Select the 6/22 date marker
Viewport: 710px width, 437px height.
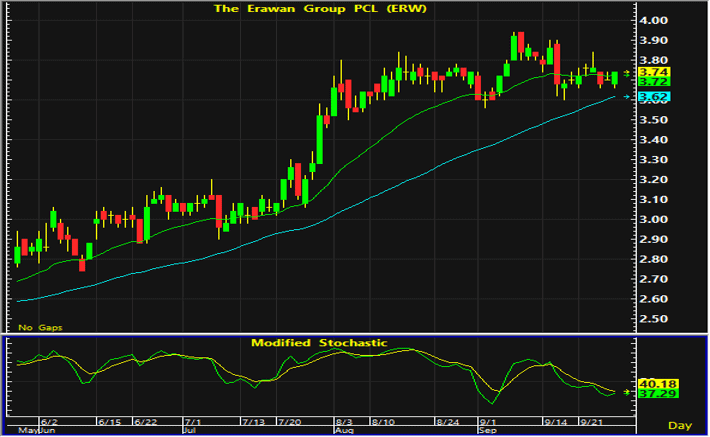click(x=146, y=422)
